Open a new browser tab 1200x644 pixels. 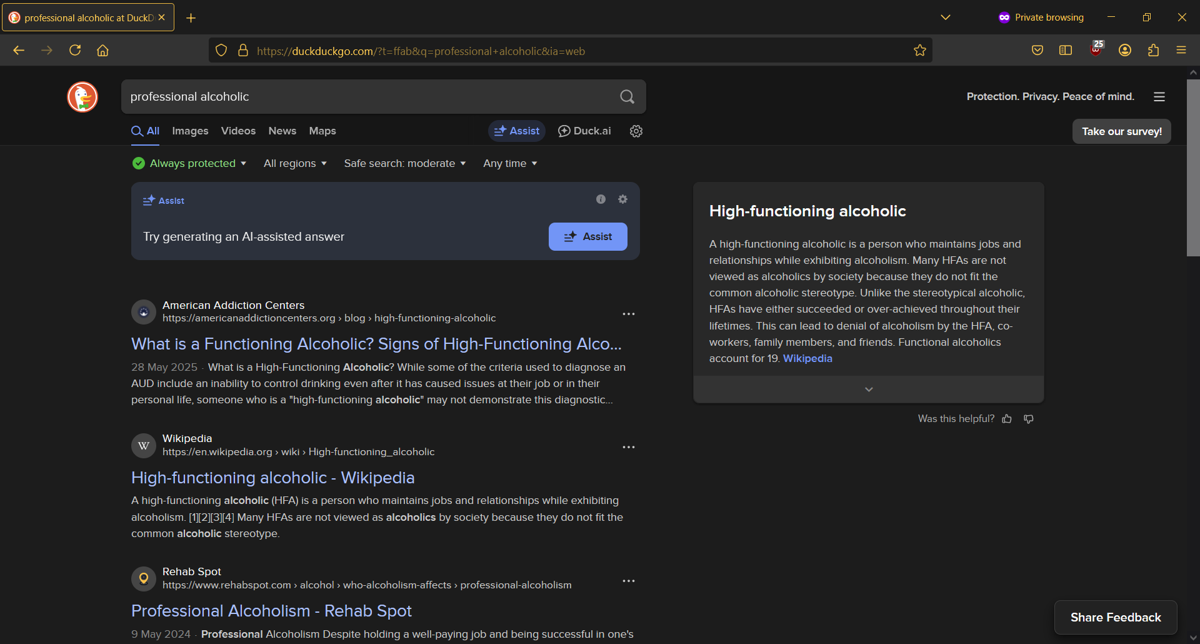tap(191, 17)
